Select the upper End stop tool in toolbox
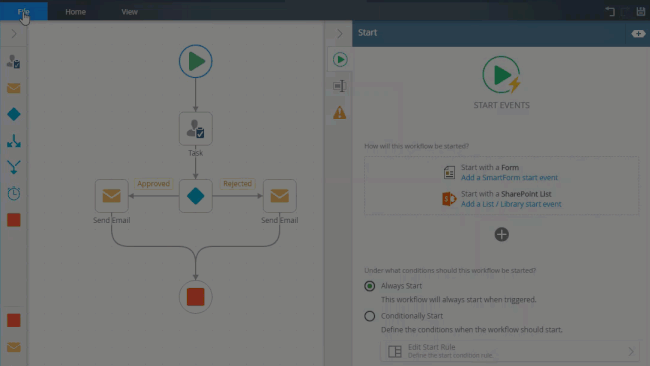The width and height of the screenshot is (650, 366). [14, 220]
